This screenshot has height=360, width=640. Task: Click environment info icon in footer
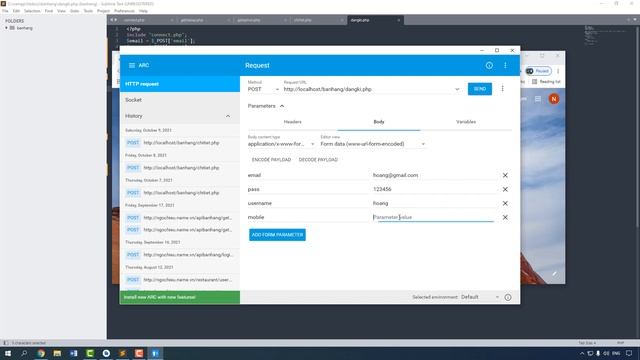[x=508, y=297]
